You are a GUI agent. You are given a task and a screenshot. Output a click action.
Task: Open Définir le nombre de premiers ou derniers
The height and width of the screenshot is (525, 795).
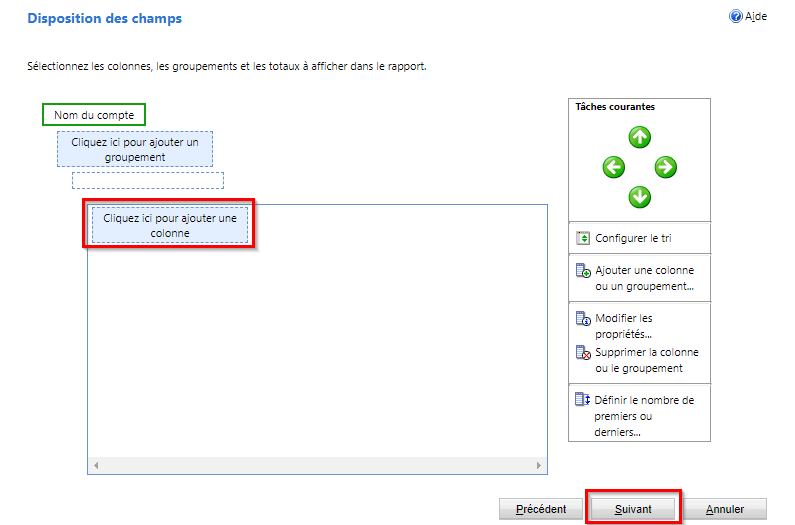pyautogui.click(x=644, y=416)
